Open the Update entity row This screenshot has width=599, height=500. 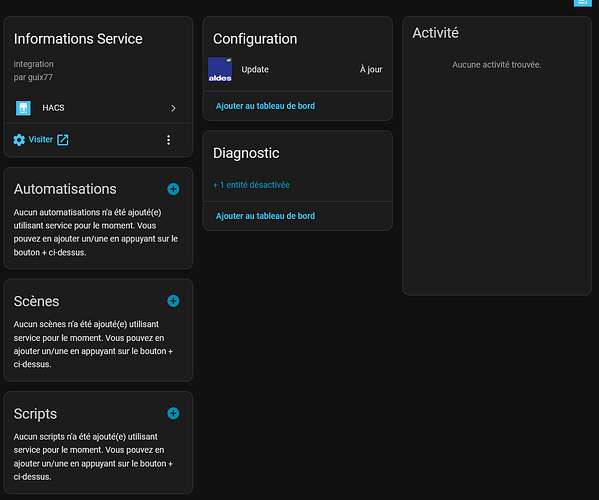(298, 70)
